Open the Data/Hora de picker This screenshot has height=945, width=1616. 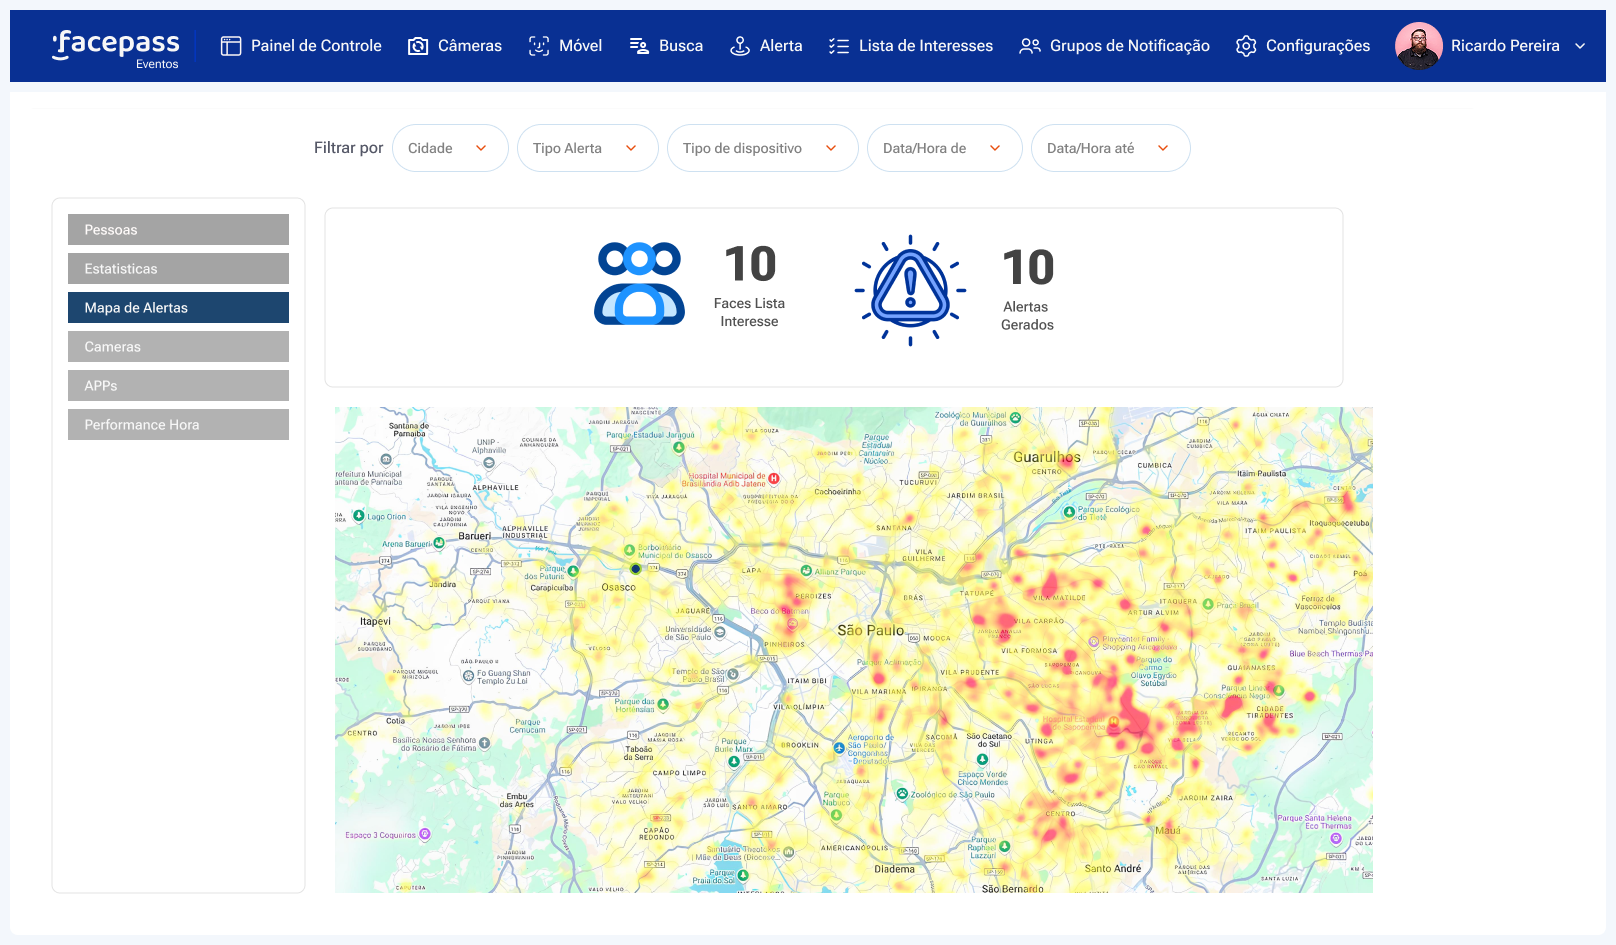pos(944,148)
